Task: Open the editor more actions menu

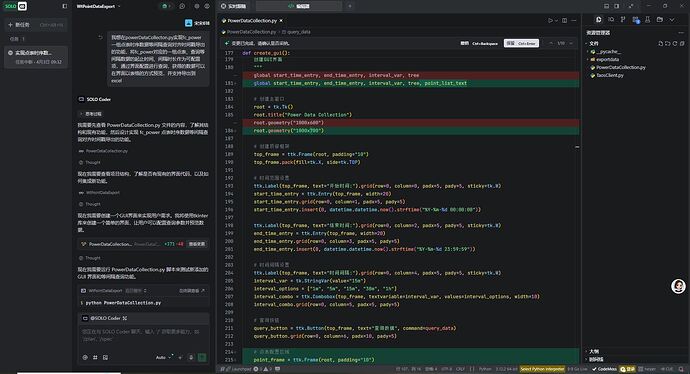Action: (574, 21)
